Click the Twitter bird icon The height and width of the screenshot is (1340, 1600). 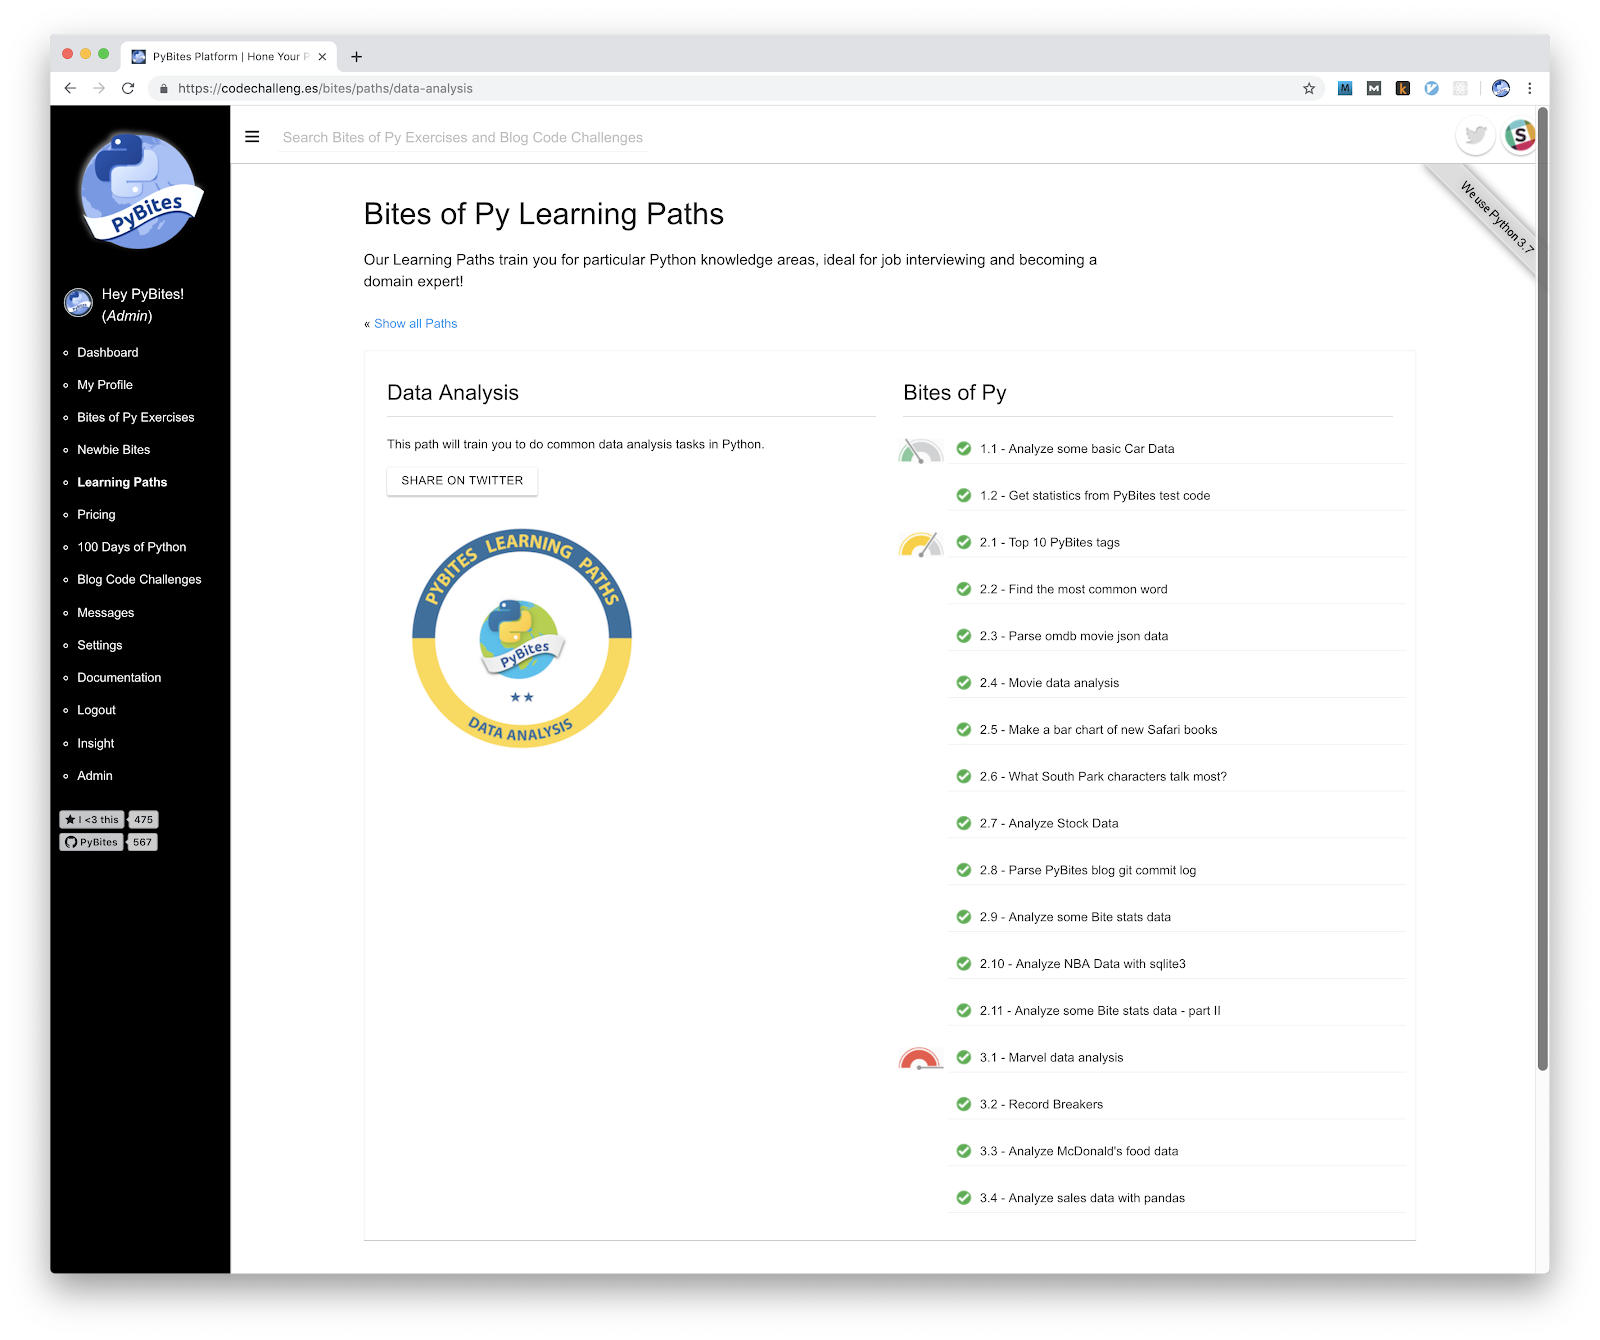pos(1475,135)
